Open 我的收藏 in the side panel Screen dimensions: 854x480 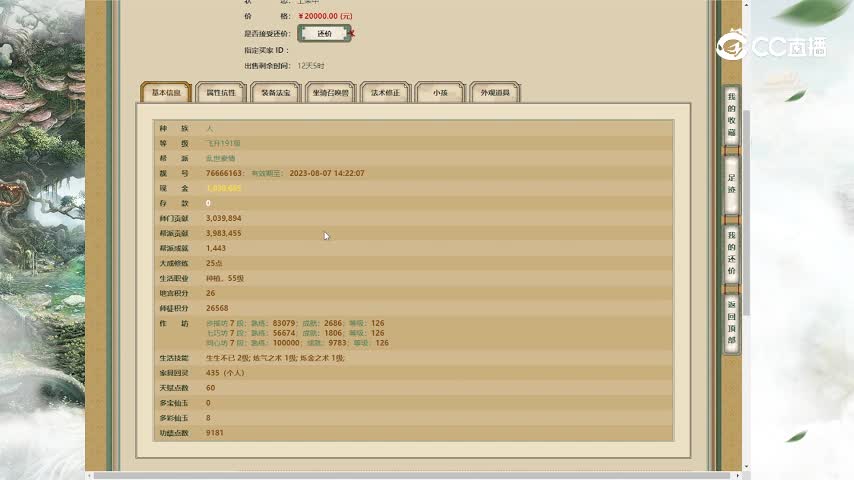[731, 115]
